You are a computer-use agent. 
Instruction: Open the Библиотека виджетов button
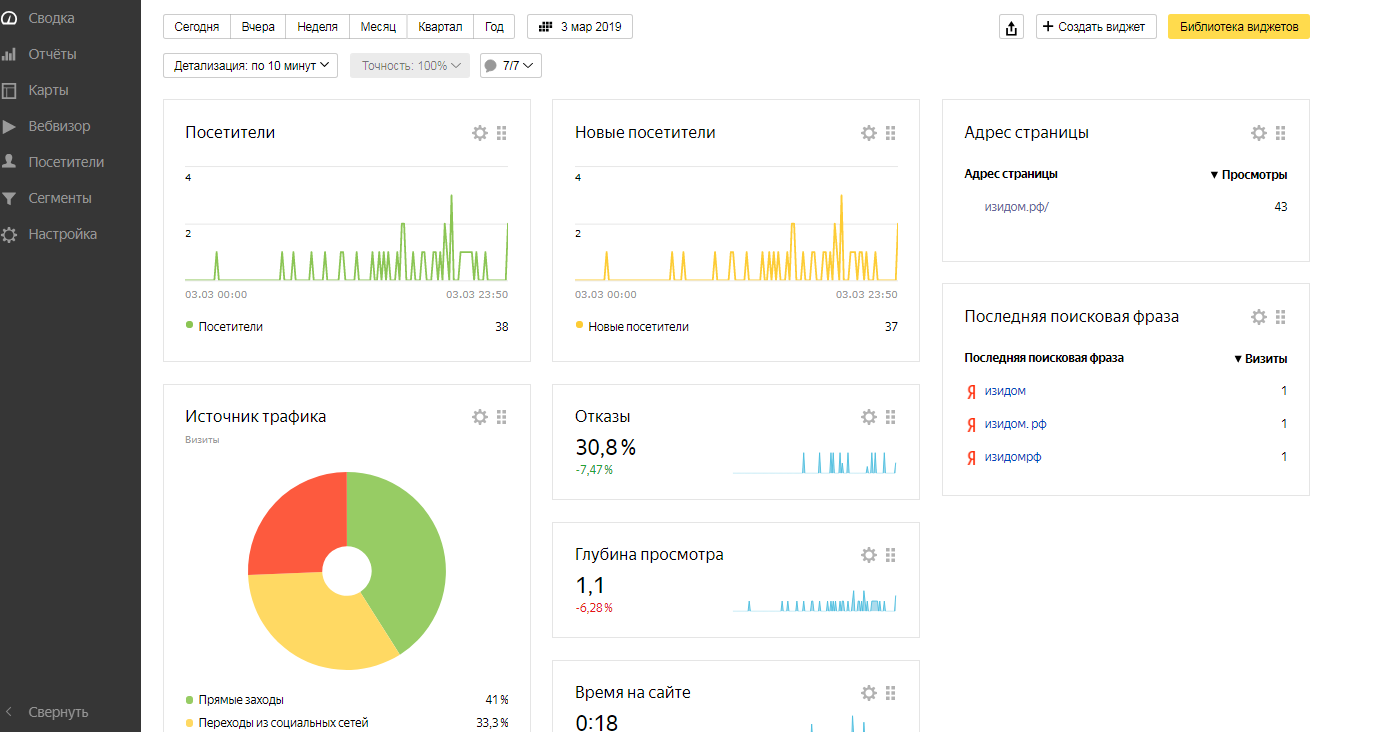pyautogui.click(x=1238, y=27)
